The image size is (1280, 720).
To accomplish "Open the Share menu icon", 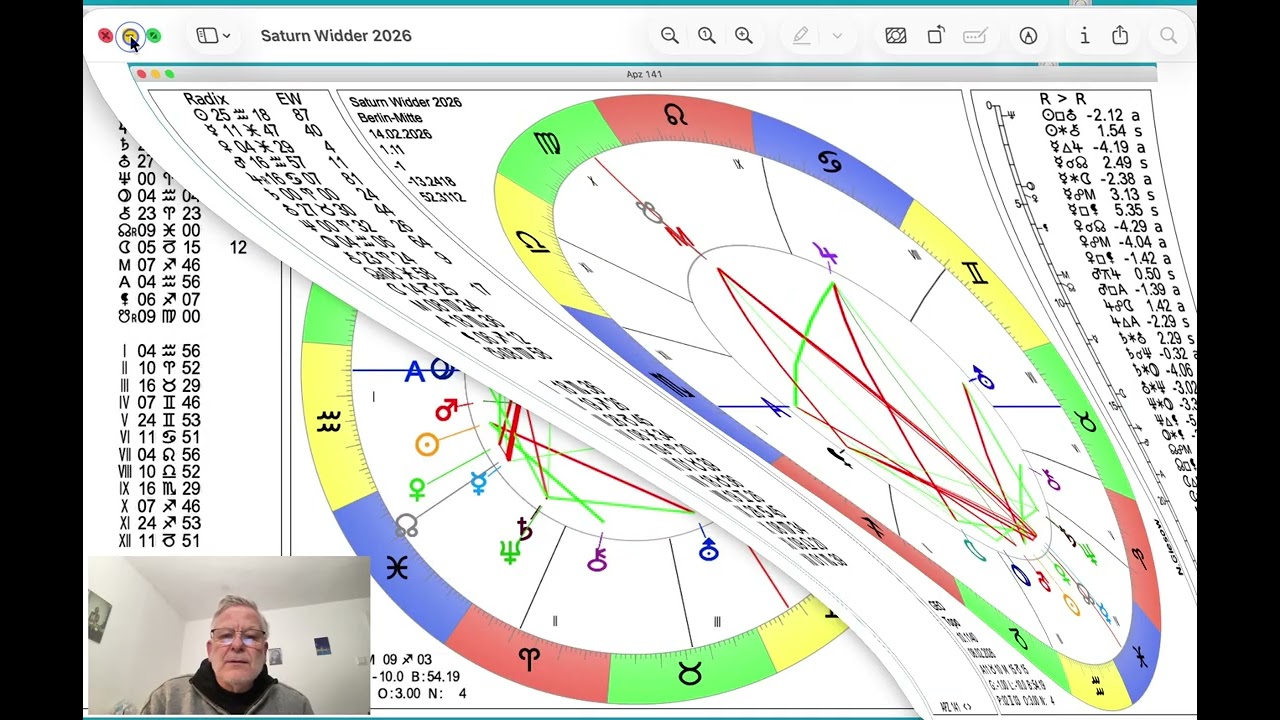I will coord(1120,36).
